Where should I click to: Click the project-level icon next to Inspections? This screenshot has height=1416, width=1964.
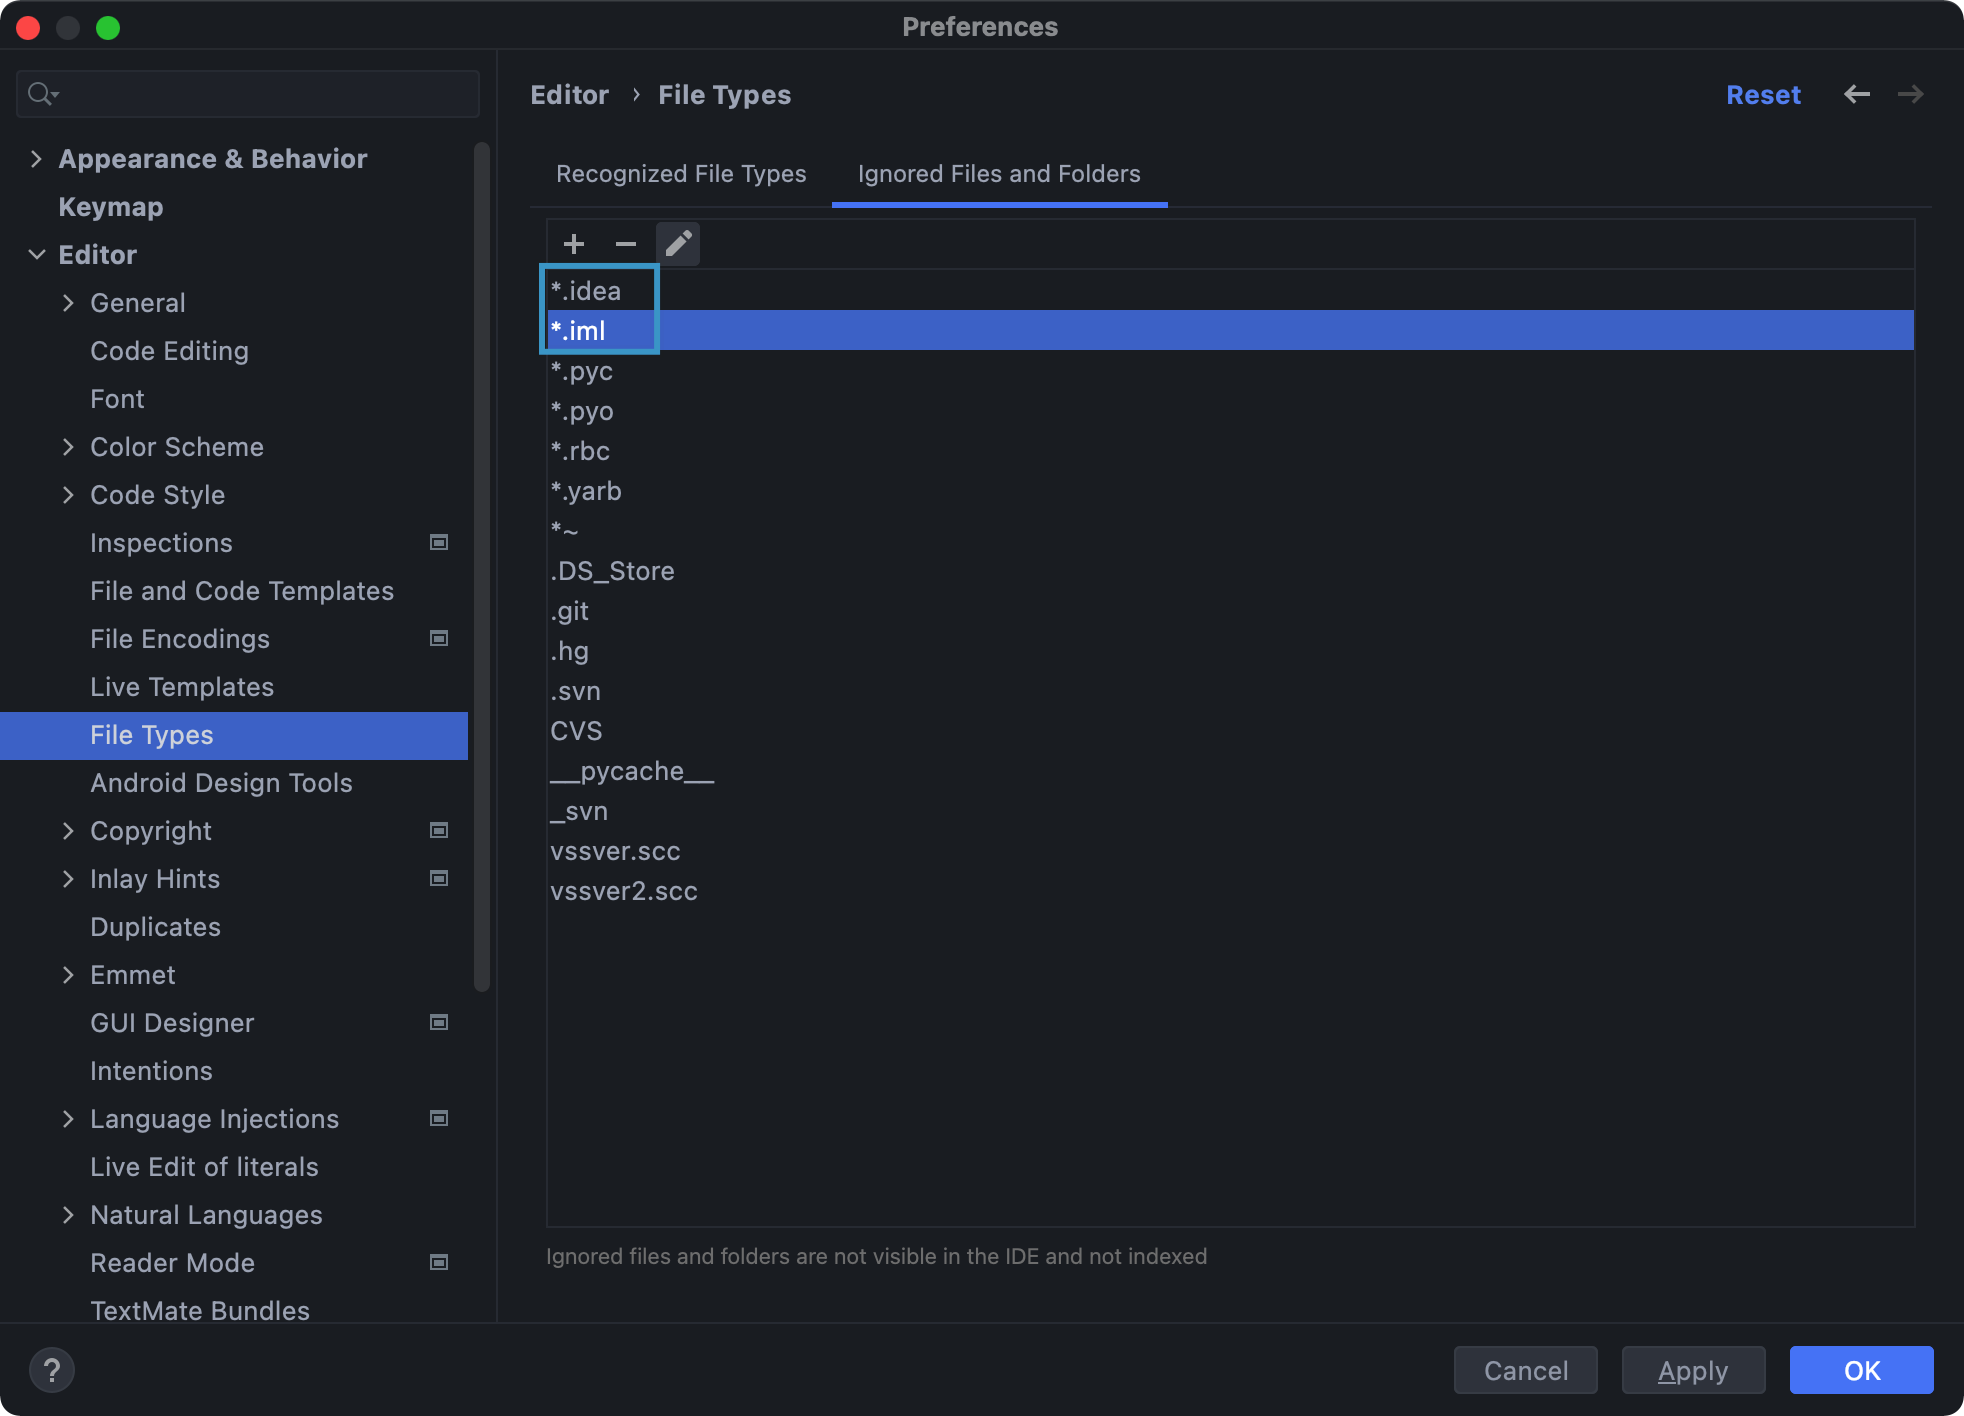pos(438,542)
